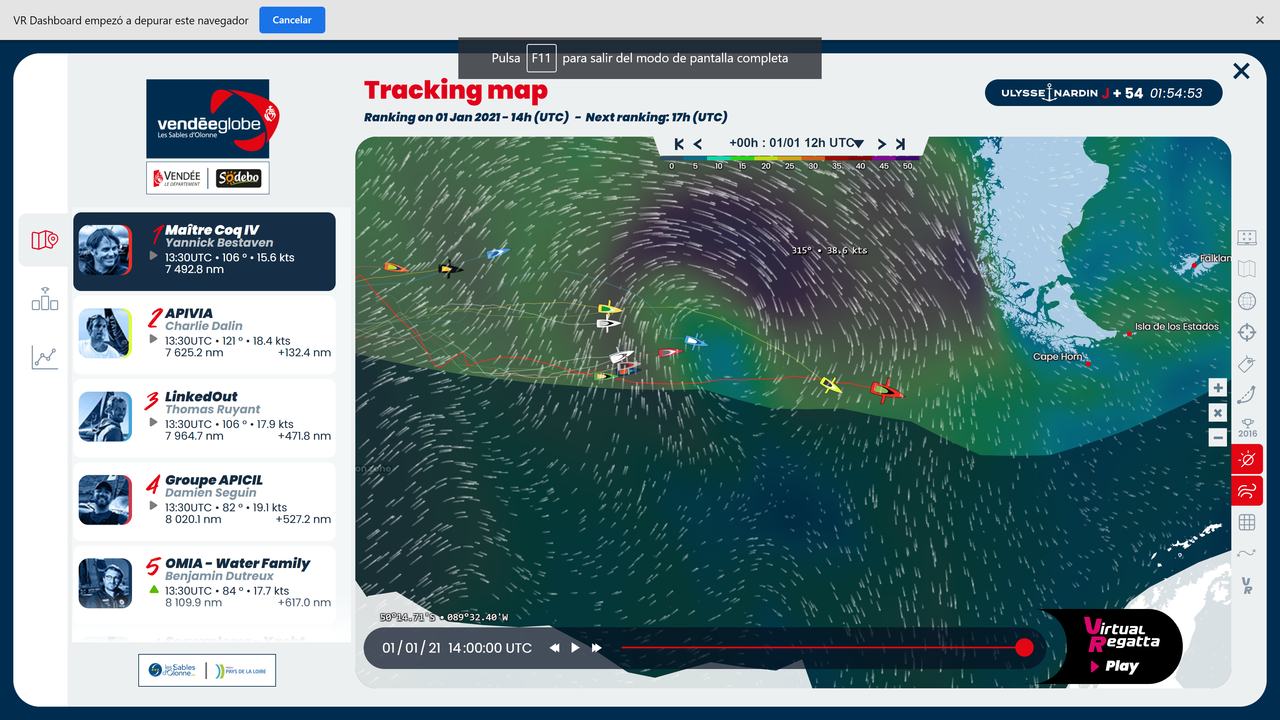Select Maître Coq IV skipper card

tap(204, 251)
